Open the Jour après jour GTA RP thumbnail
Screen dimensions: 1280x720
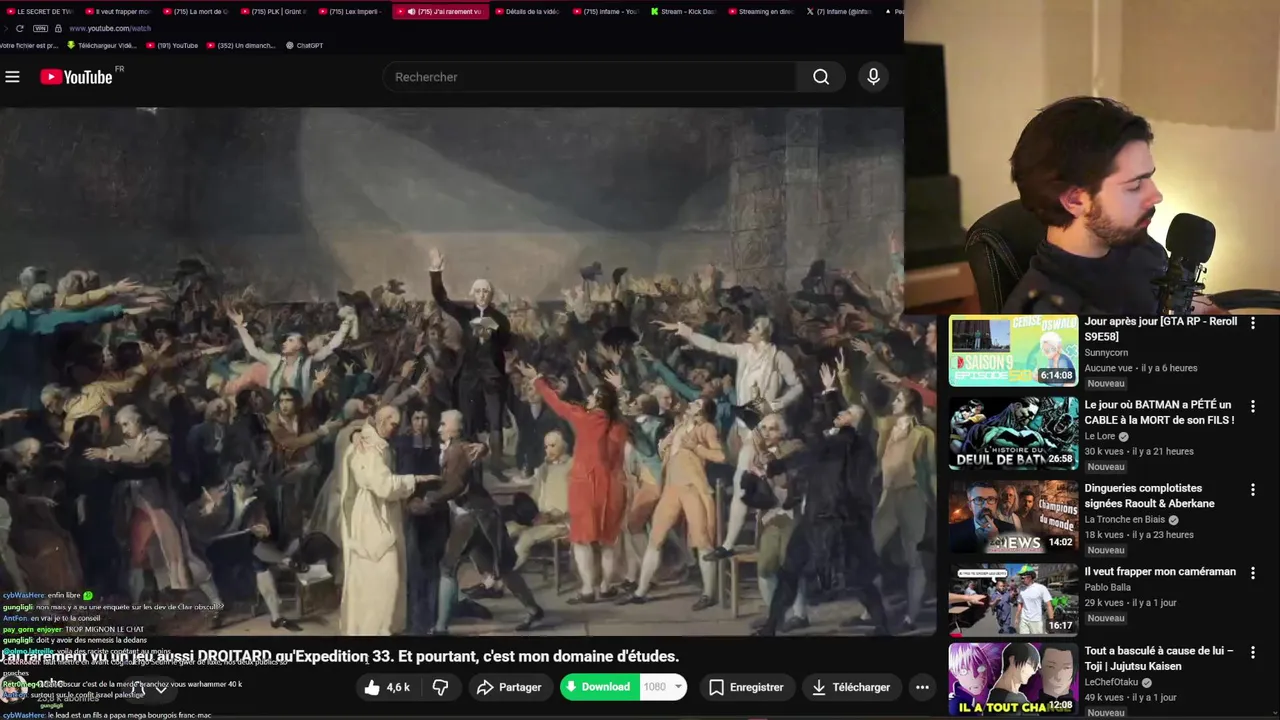pyautogui.click(x=1013, y=351)
